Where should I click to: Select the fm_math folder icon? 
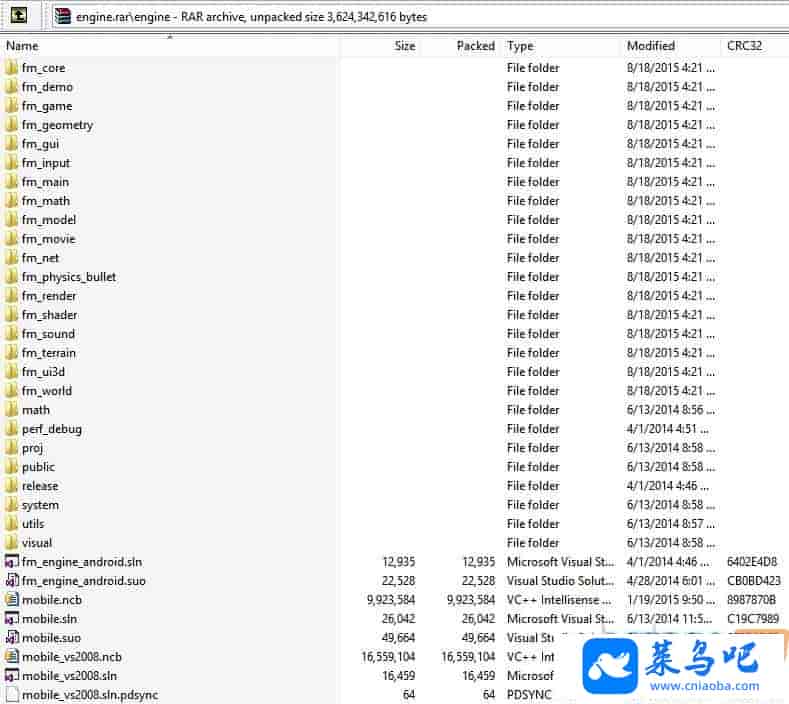pyautogui.click(x=11, y=200)
